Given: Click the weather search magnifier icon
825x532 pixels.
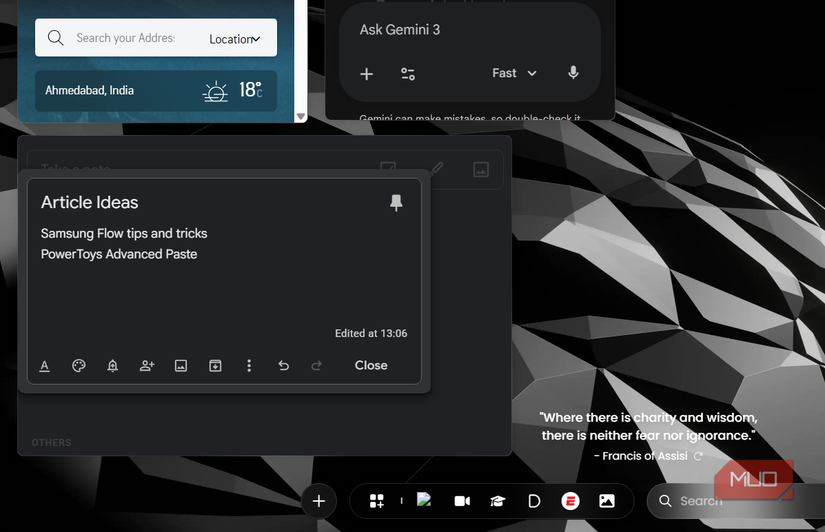Looking at the screenshot, I should (x=55, y=38).
